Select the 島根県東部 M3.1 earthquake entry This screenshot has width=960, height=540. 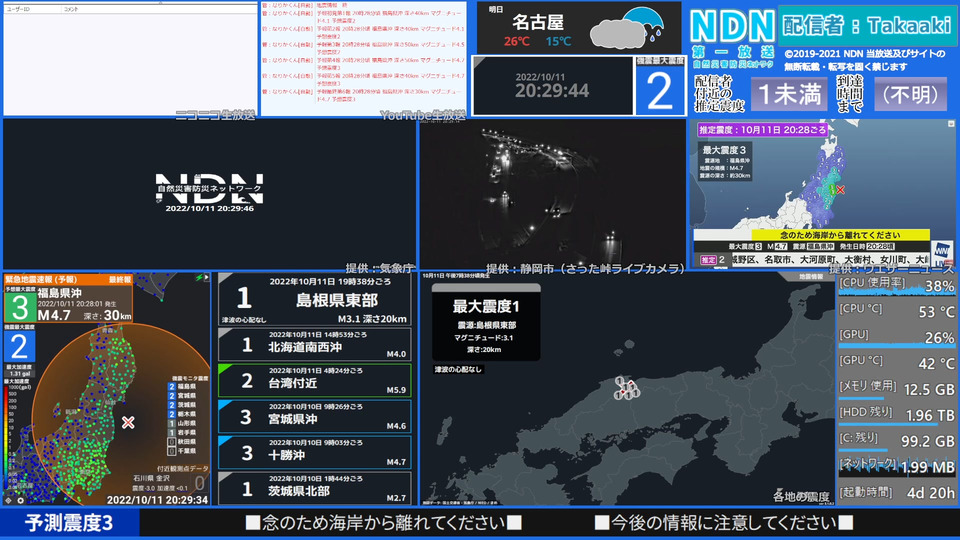315,299
